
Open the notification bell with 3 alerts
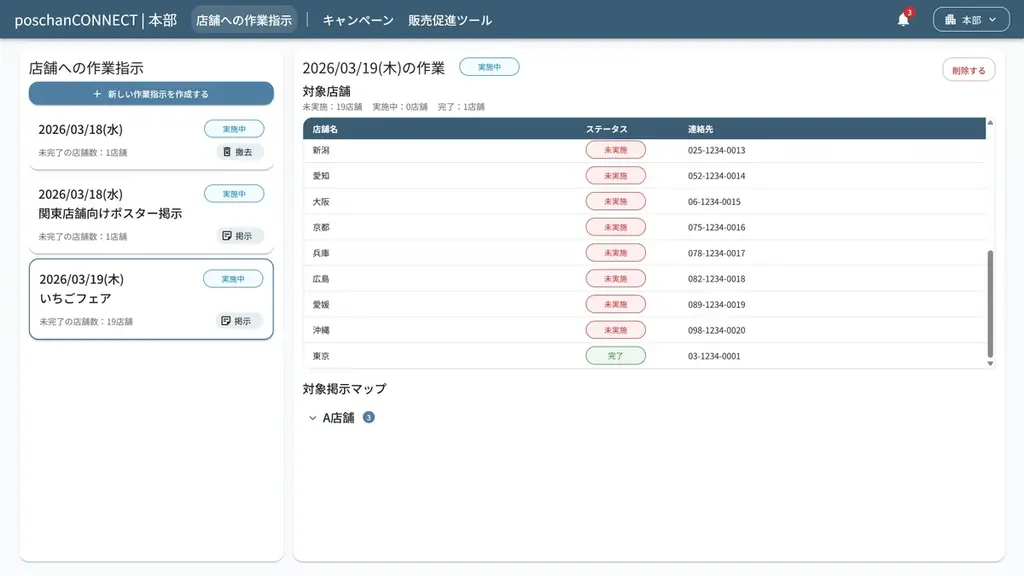pyautogui.click(x=903, y=18)
